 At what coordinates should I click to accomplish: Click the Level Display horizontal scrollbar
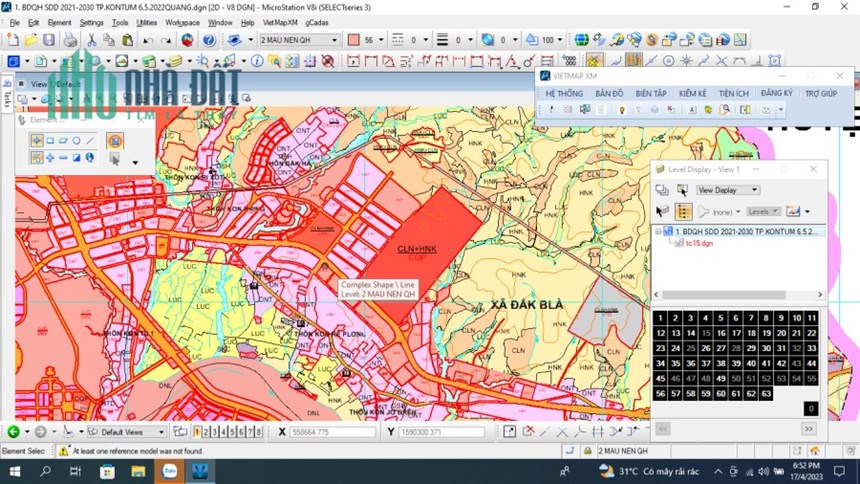(738, 295)
